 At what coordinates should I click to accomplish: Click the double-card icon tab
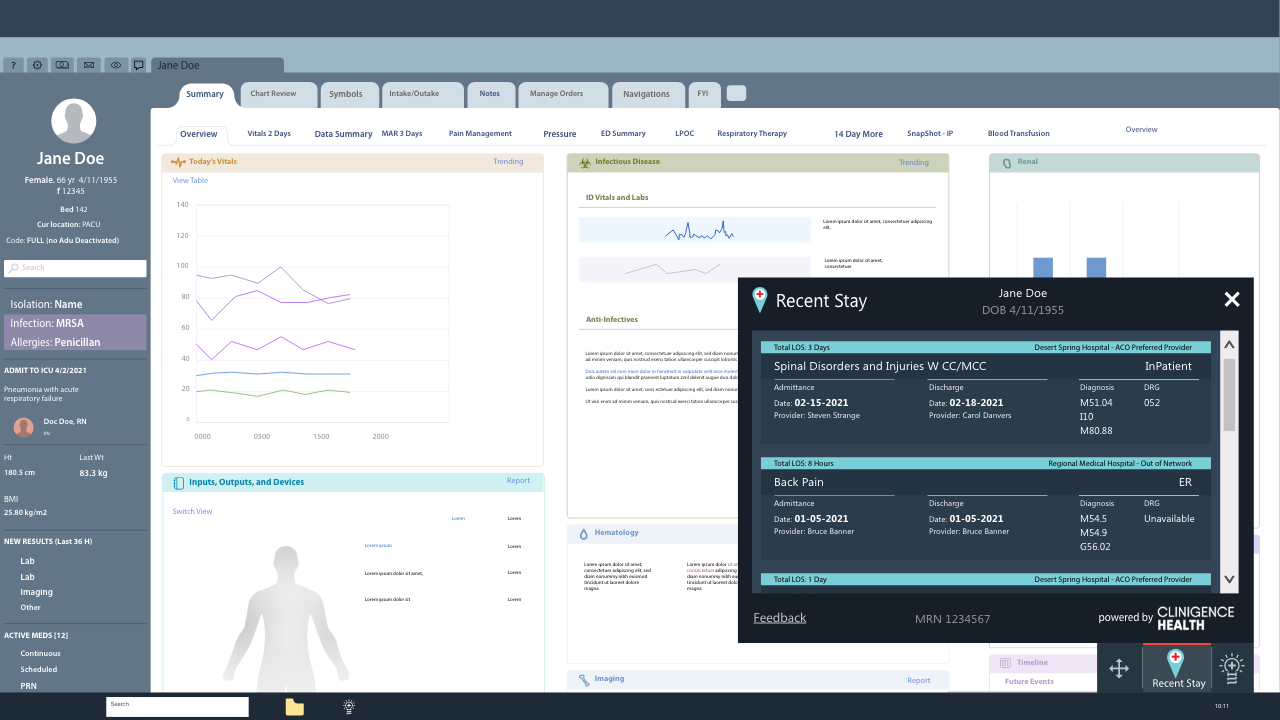point(63,65)
